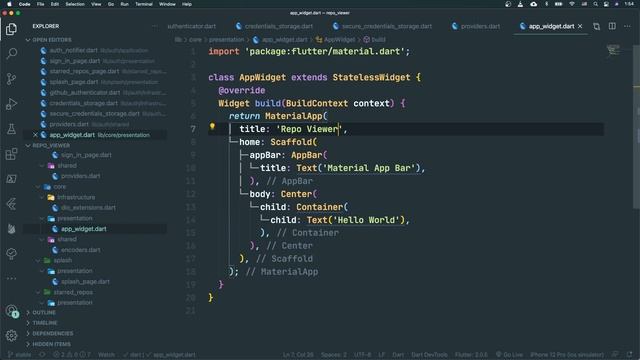Open editor More Actions ellipsis menu
The width and height of the screenshot is (640, 360).
tap(627, 26)
